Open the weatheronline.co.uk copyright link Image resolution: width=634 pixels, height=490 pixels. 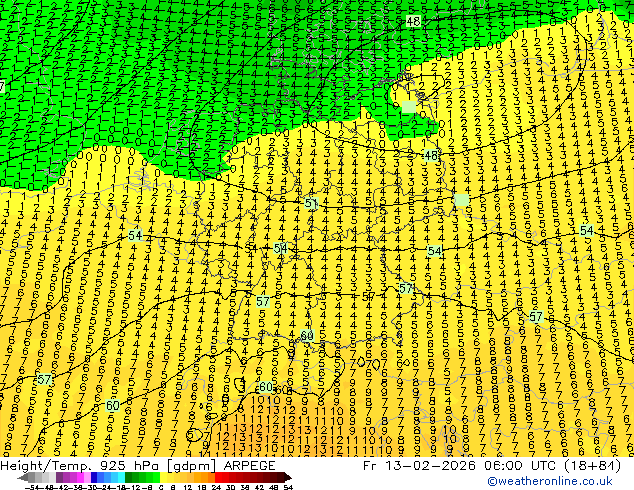[x=550, y=481]
